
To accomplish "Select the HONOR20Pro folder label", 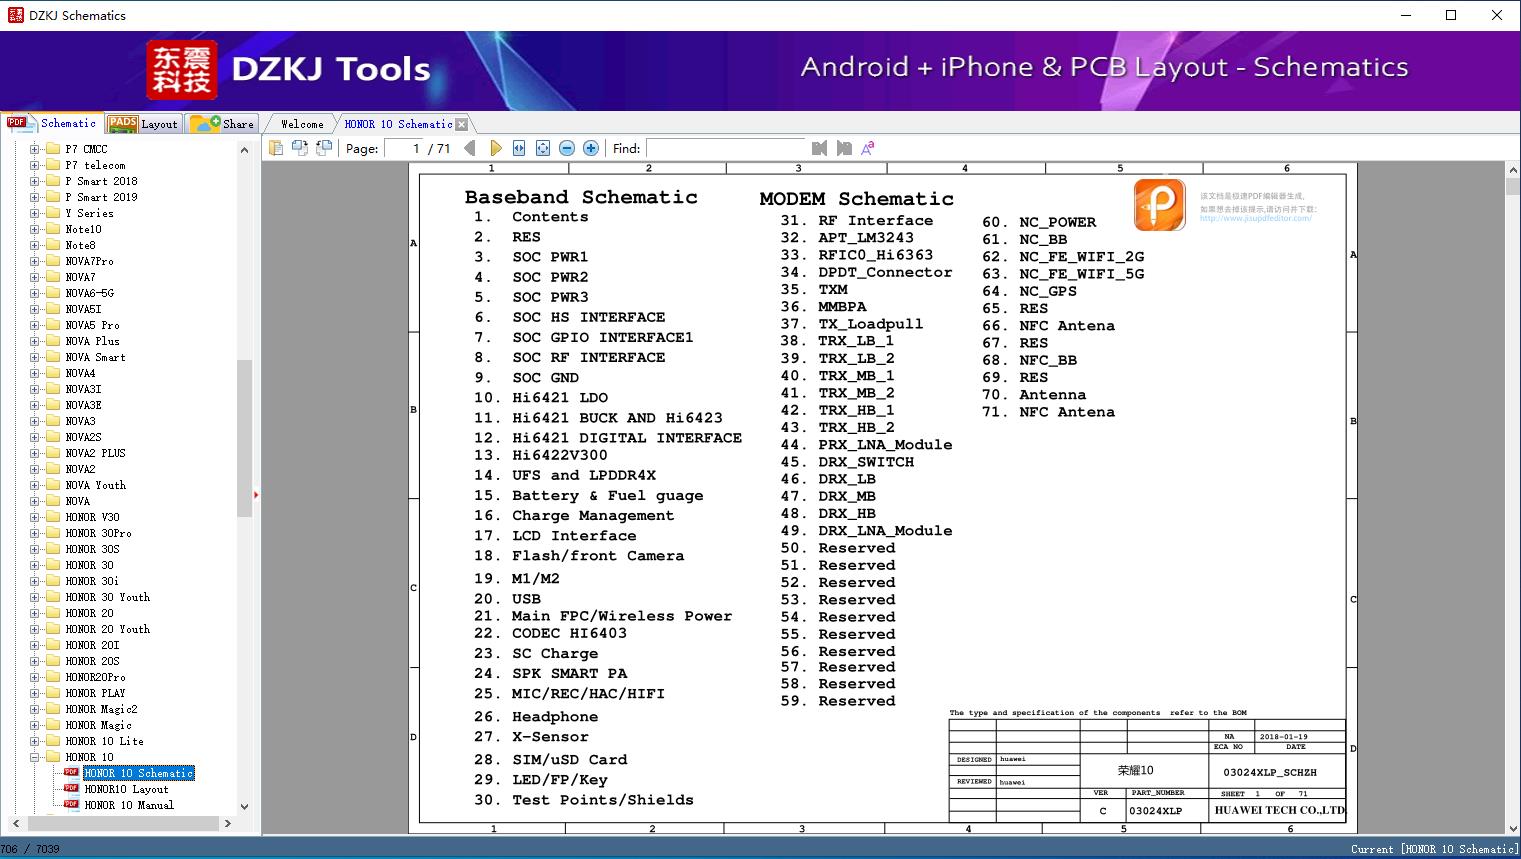I will click(x=95, y=677).
